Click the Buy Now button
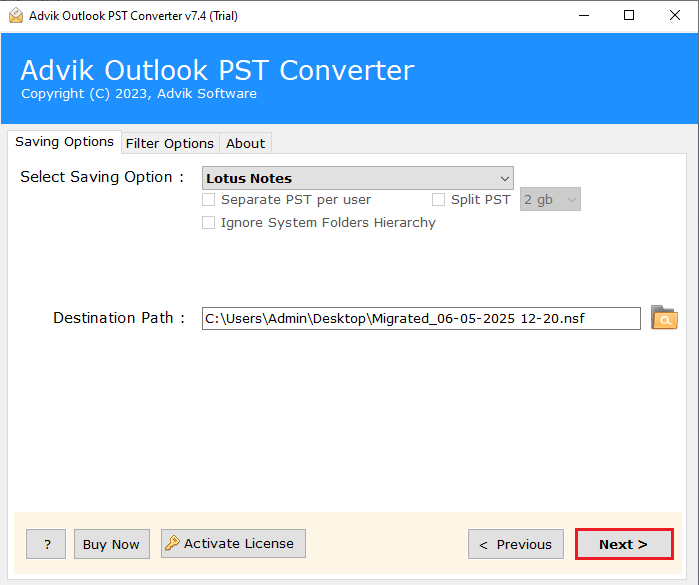Screen dimensions: 699x585 tap(111, 544)
